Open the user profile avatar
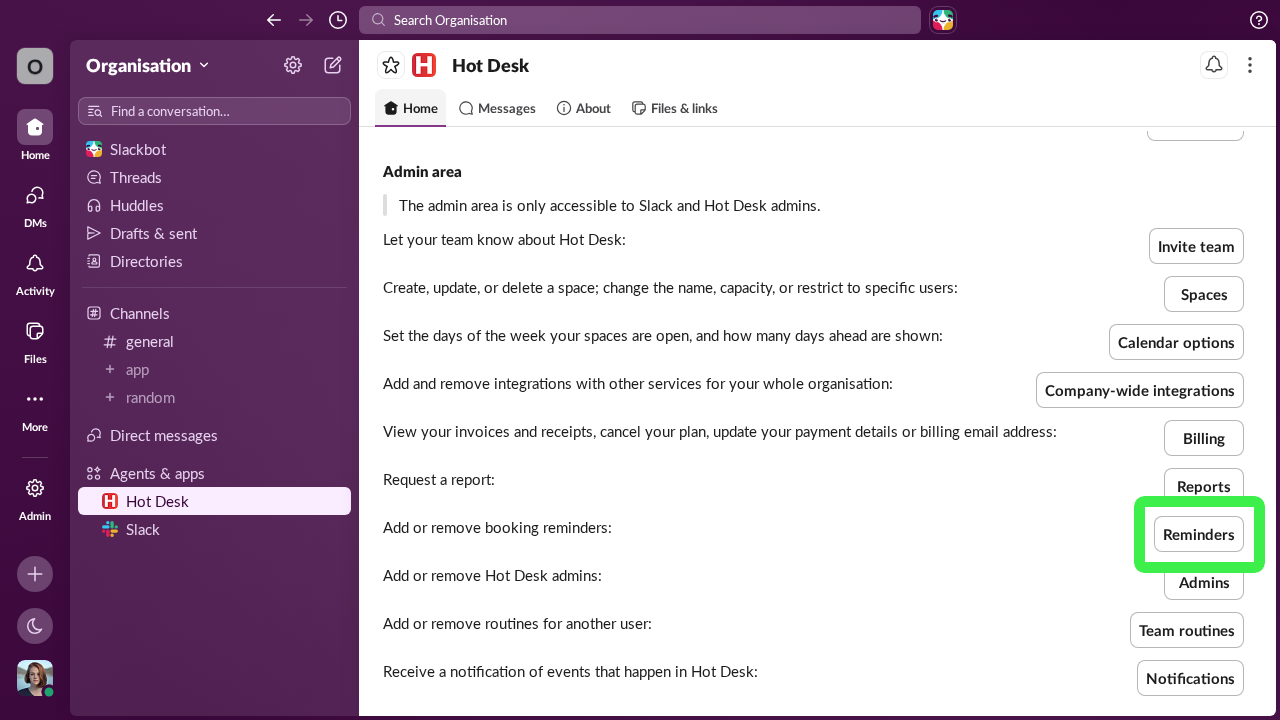 pyautogui.click(x=35, y=678)
